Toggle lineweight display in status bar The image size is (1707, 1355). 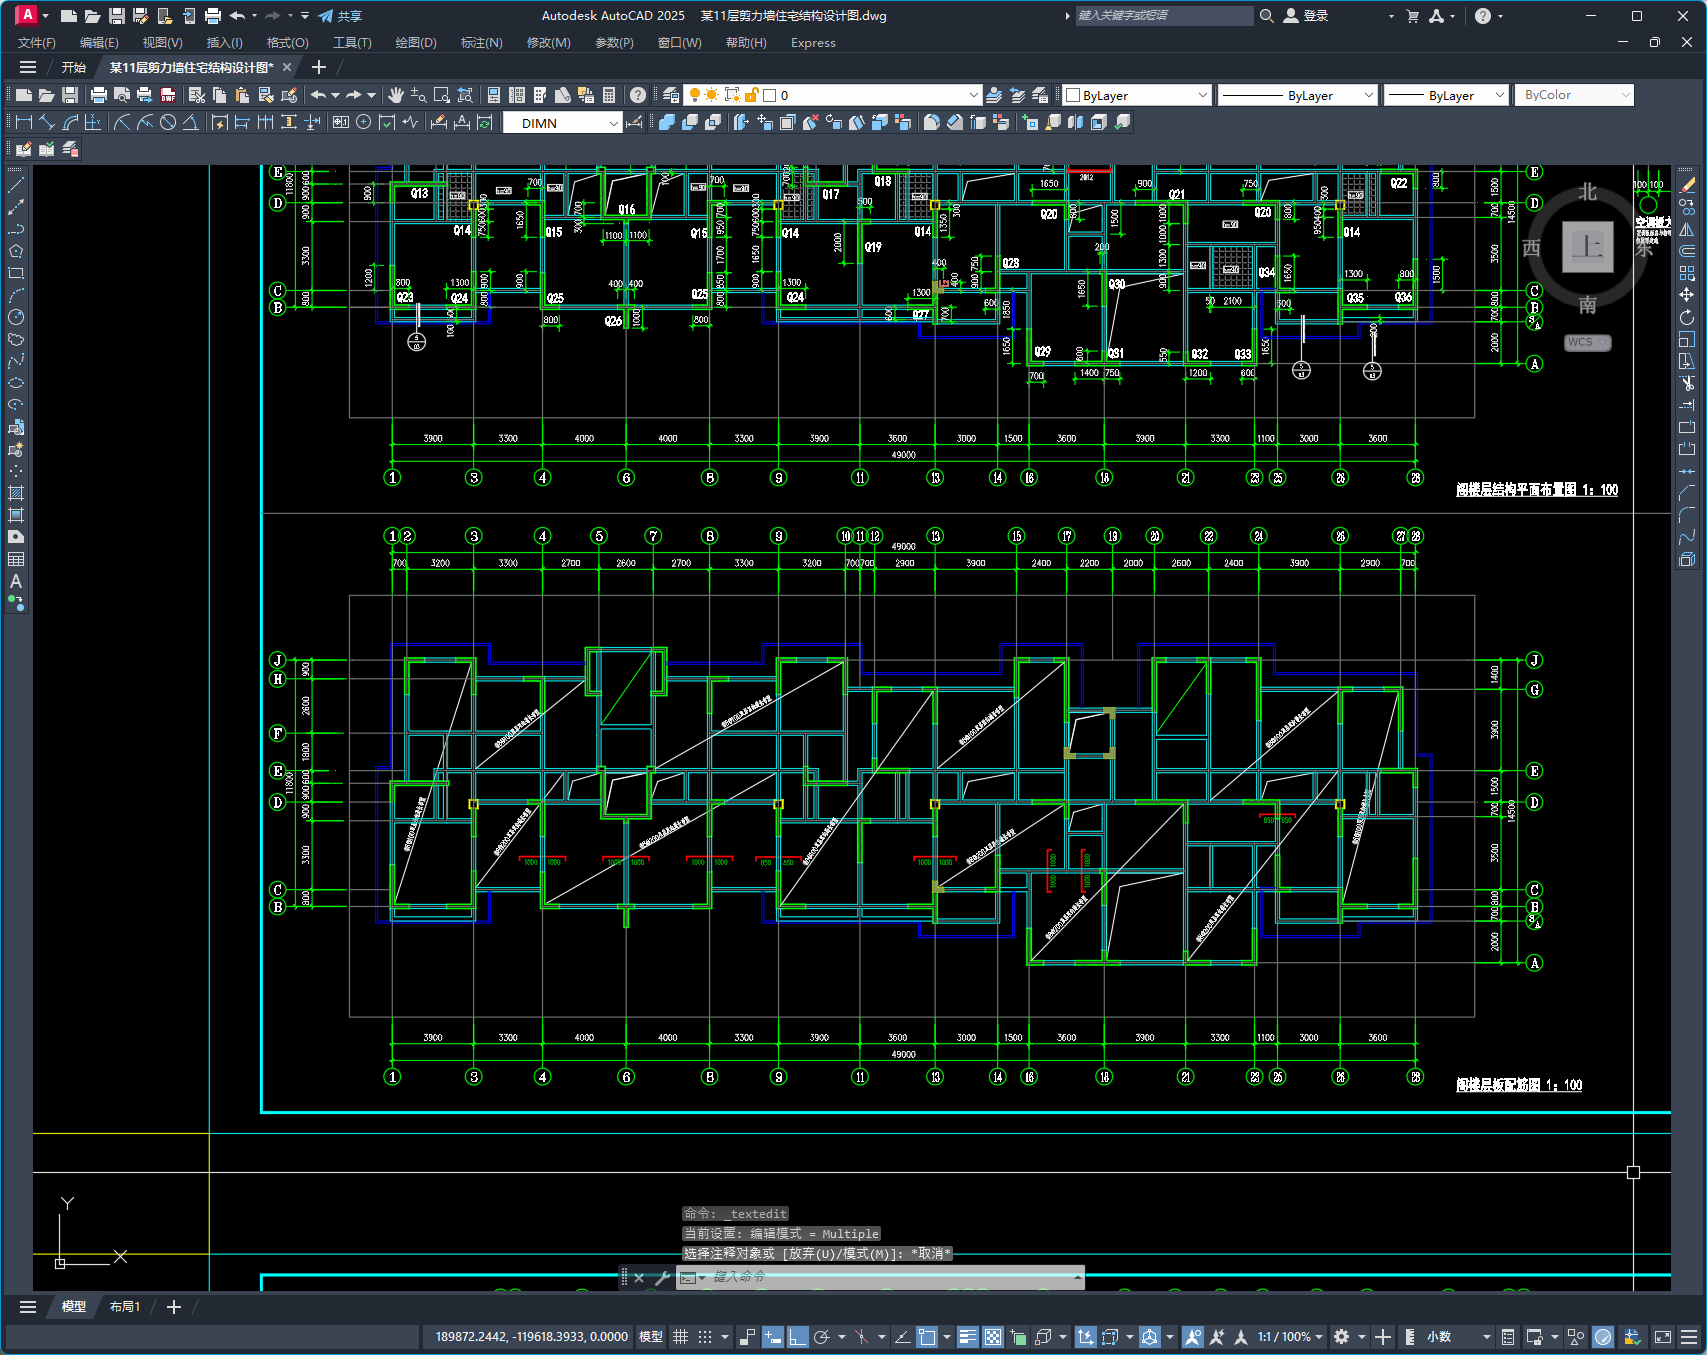[967, 1337]
